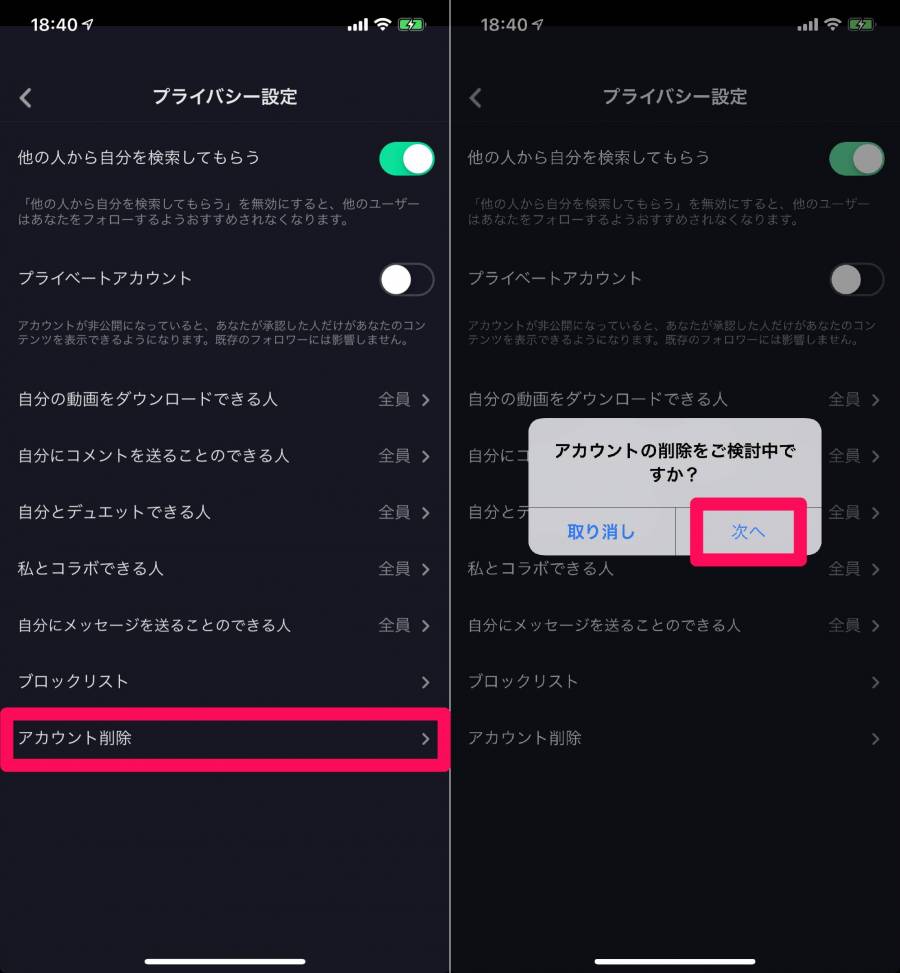Image resolution: width=900 pixels, height=973 pixels.
Task: Toggle プライベートアカウント switch on right screen
Action: tap(857, 279)
